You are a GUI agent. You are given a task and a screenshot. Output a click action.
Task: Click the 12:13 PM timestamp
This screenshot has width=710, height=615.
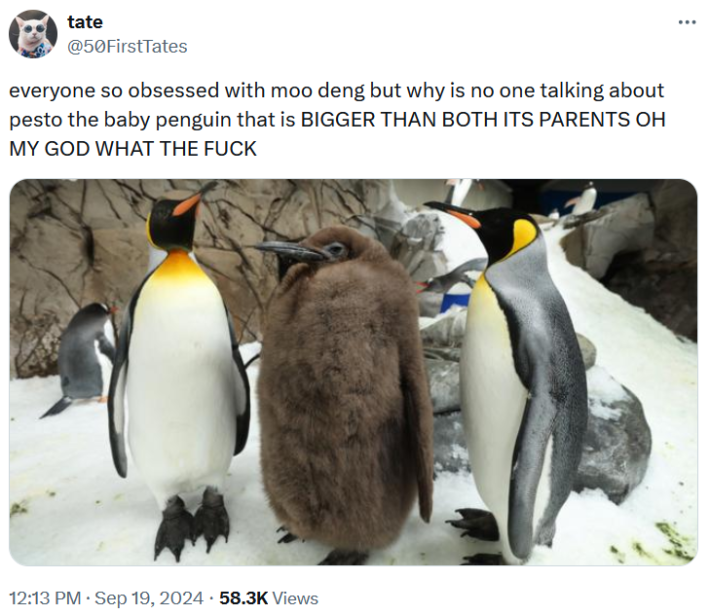coord(45,598)
